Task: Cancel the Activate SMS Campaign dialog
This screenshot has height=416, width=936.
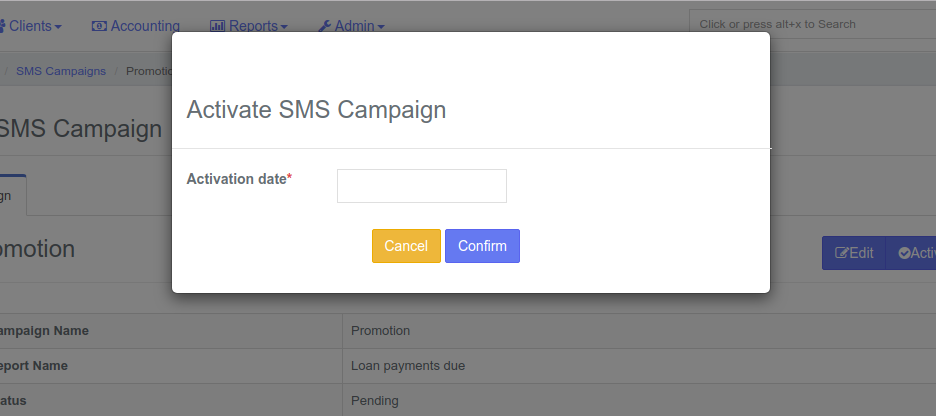Action: point(407,246)
